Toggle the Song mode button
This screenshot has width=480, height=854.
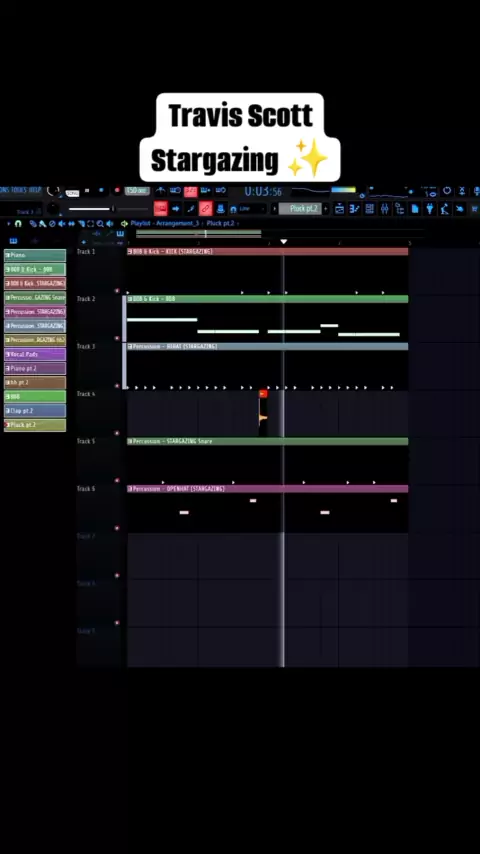point(72,193)
